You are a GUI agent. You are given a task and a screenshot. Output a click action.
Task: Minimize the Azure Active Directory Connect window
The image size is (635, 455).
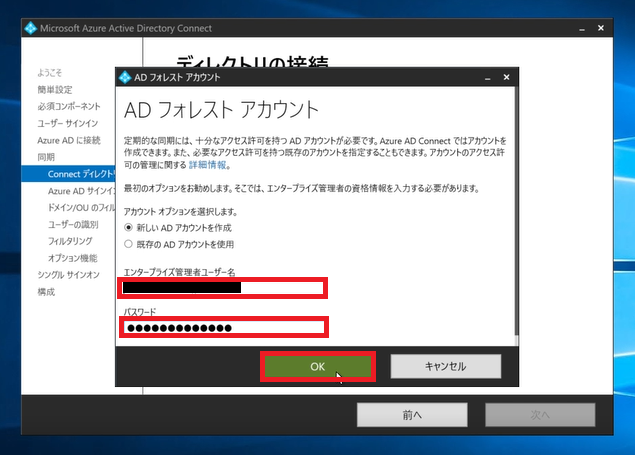tap(582, 29)
